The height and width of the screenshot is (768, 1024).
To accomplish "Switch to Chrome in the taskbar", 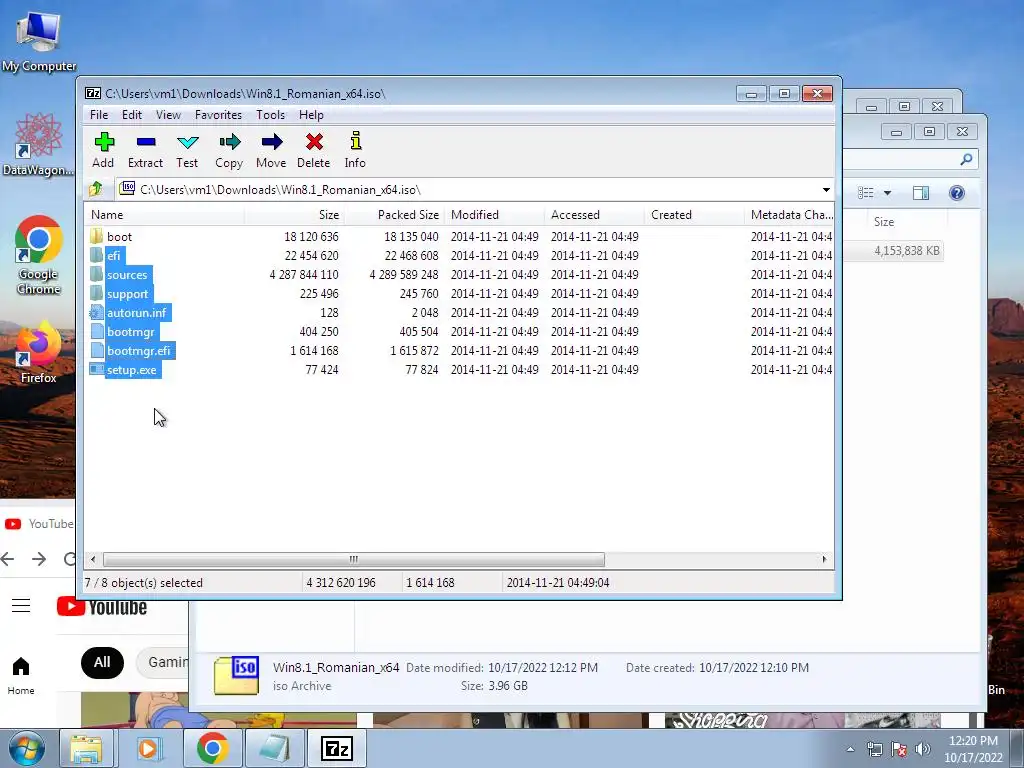I will 212,748.
